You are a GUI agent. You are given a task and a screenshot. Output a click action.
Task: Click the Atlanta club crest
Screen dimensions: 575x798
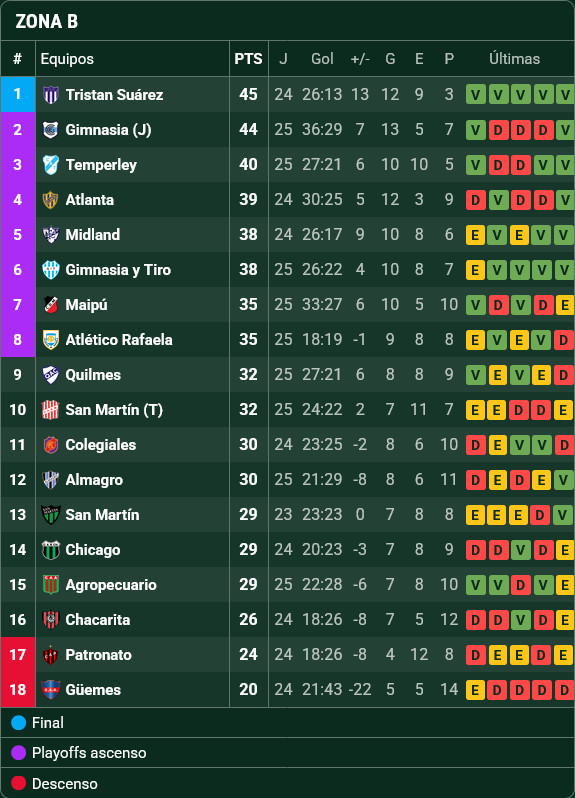pyautogui.click(x=50, y=200)
